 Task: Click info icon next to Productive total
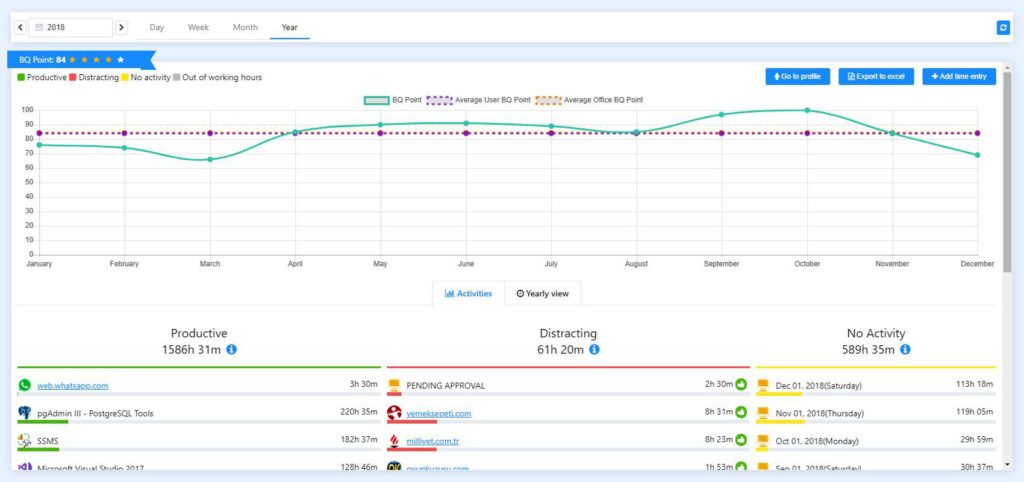pyautogui.click(x=231, y=350)
